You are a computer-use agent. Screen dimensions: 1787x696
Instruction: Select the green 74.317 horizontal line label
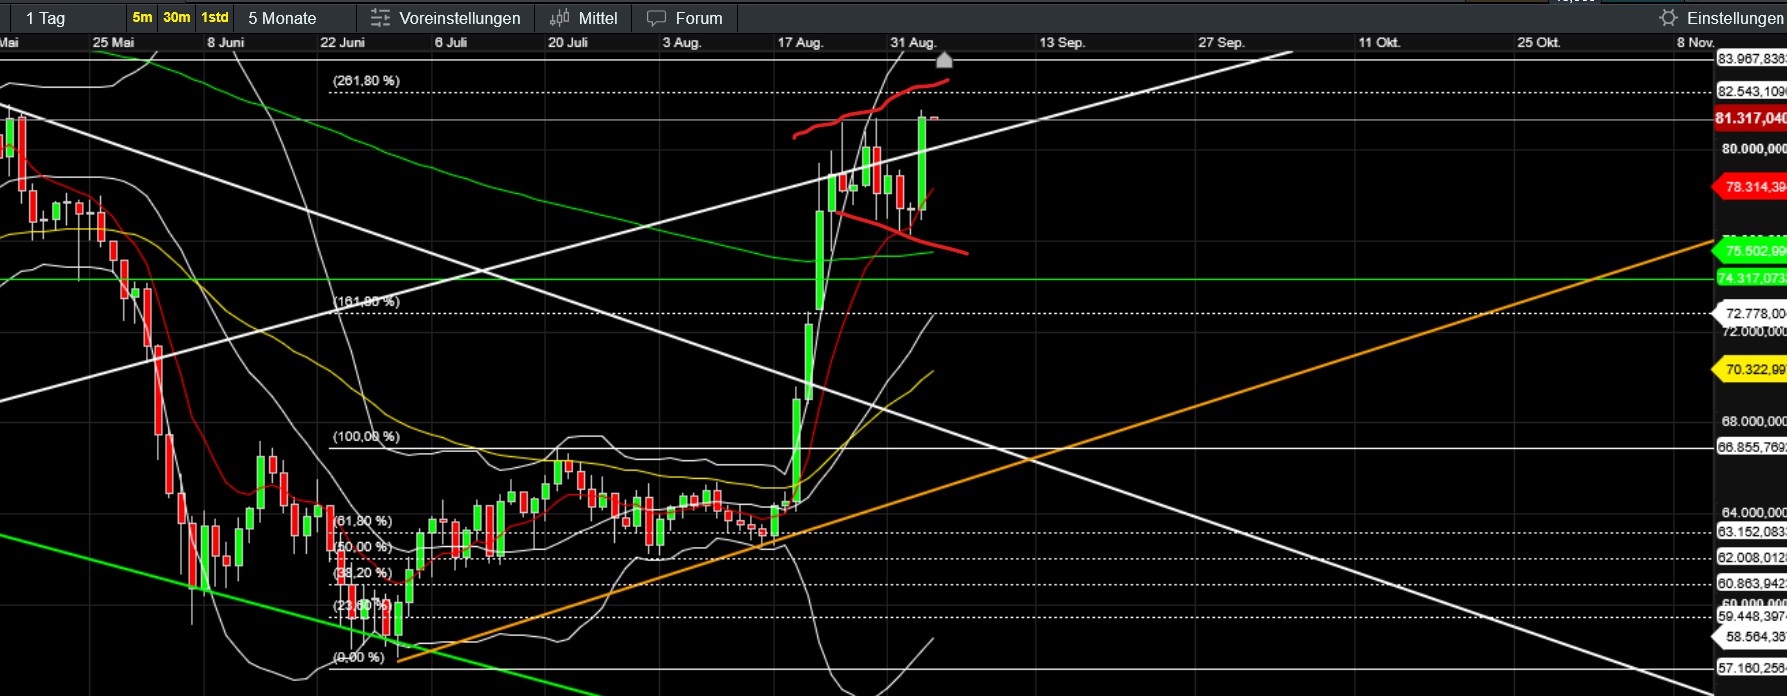point(1751,278)
